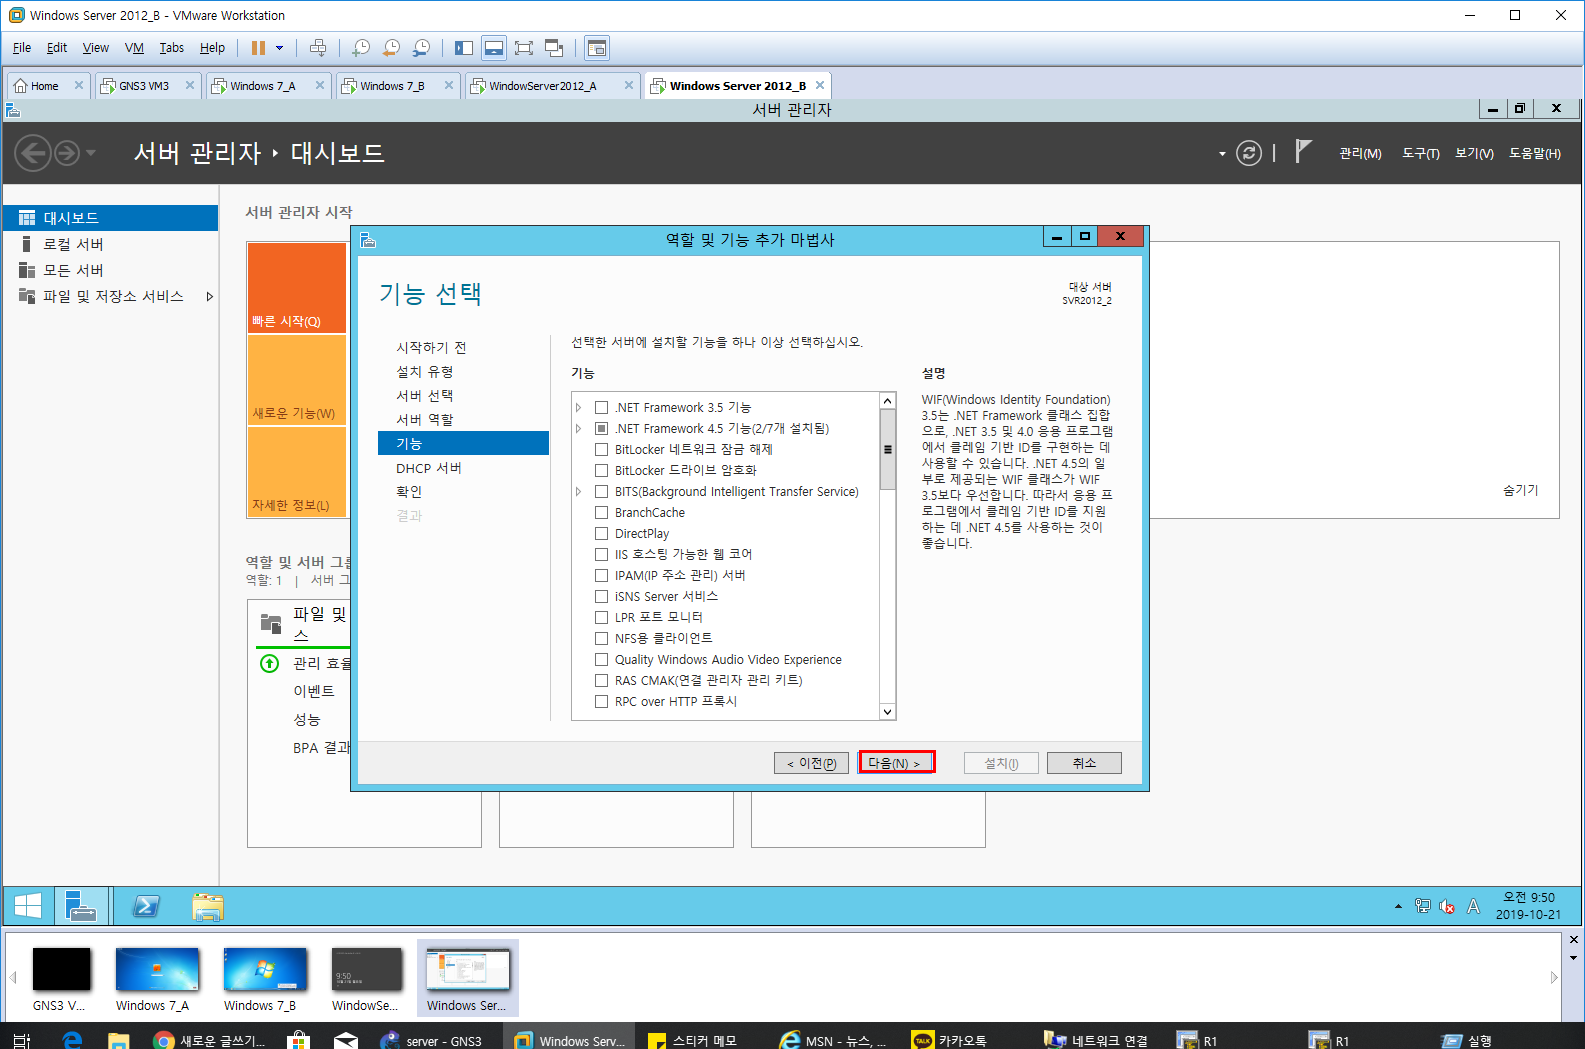
Task: Open the snapshot manager icon
Action: click(422, 48)
